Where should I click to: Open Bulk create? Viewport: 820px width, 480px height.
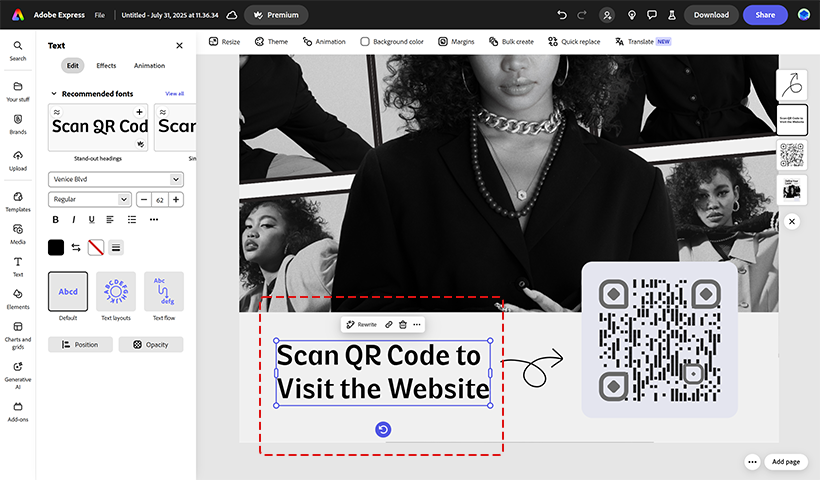(x=511, y=41)
